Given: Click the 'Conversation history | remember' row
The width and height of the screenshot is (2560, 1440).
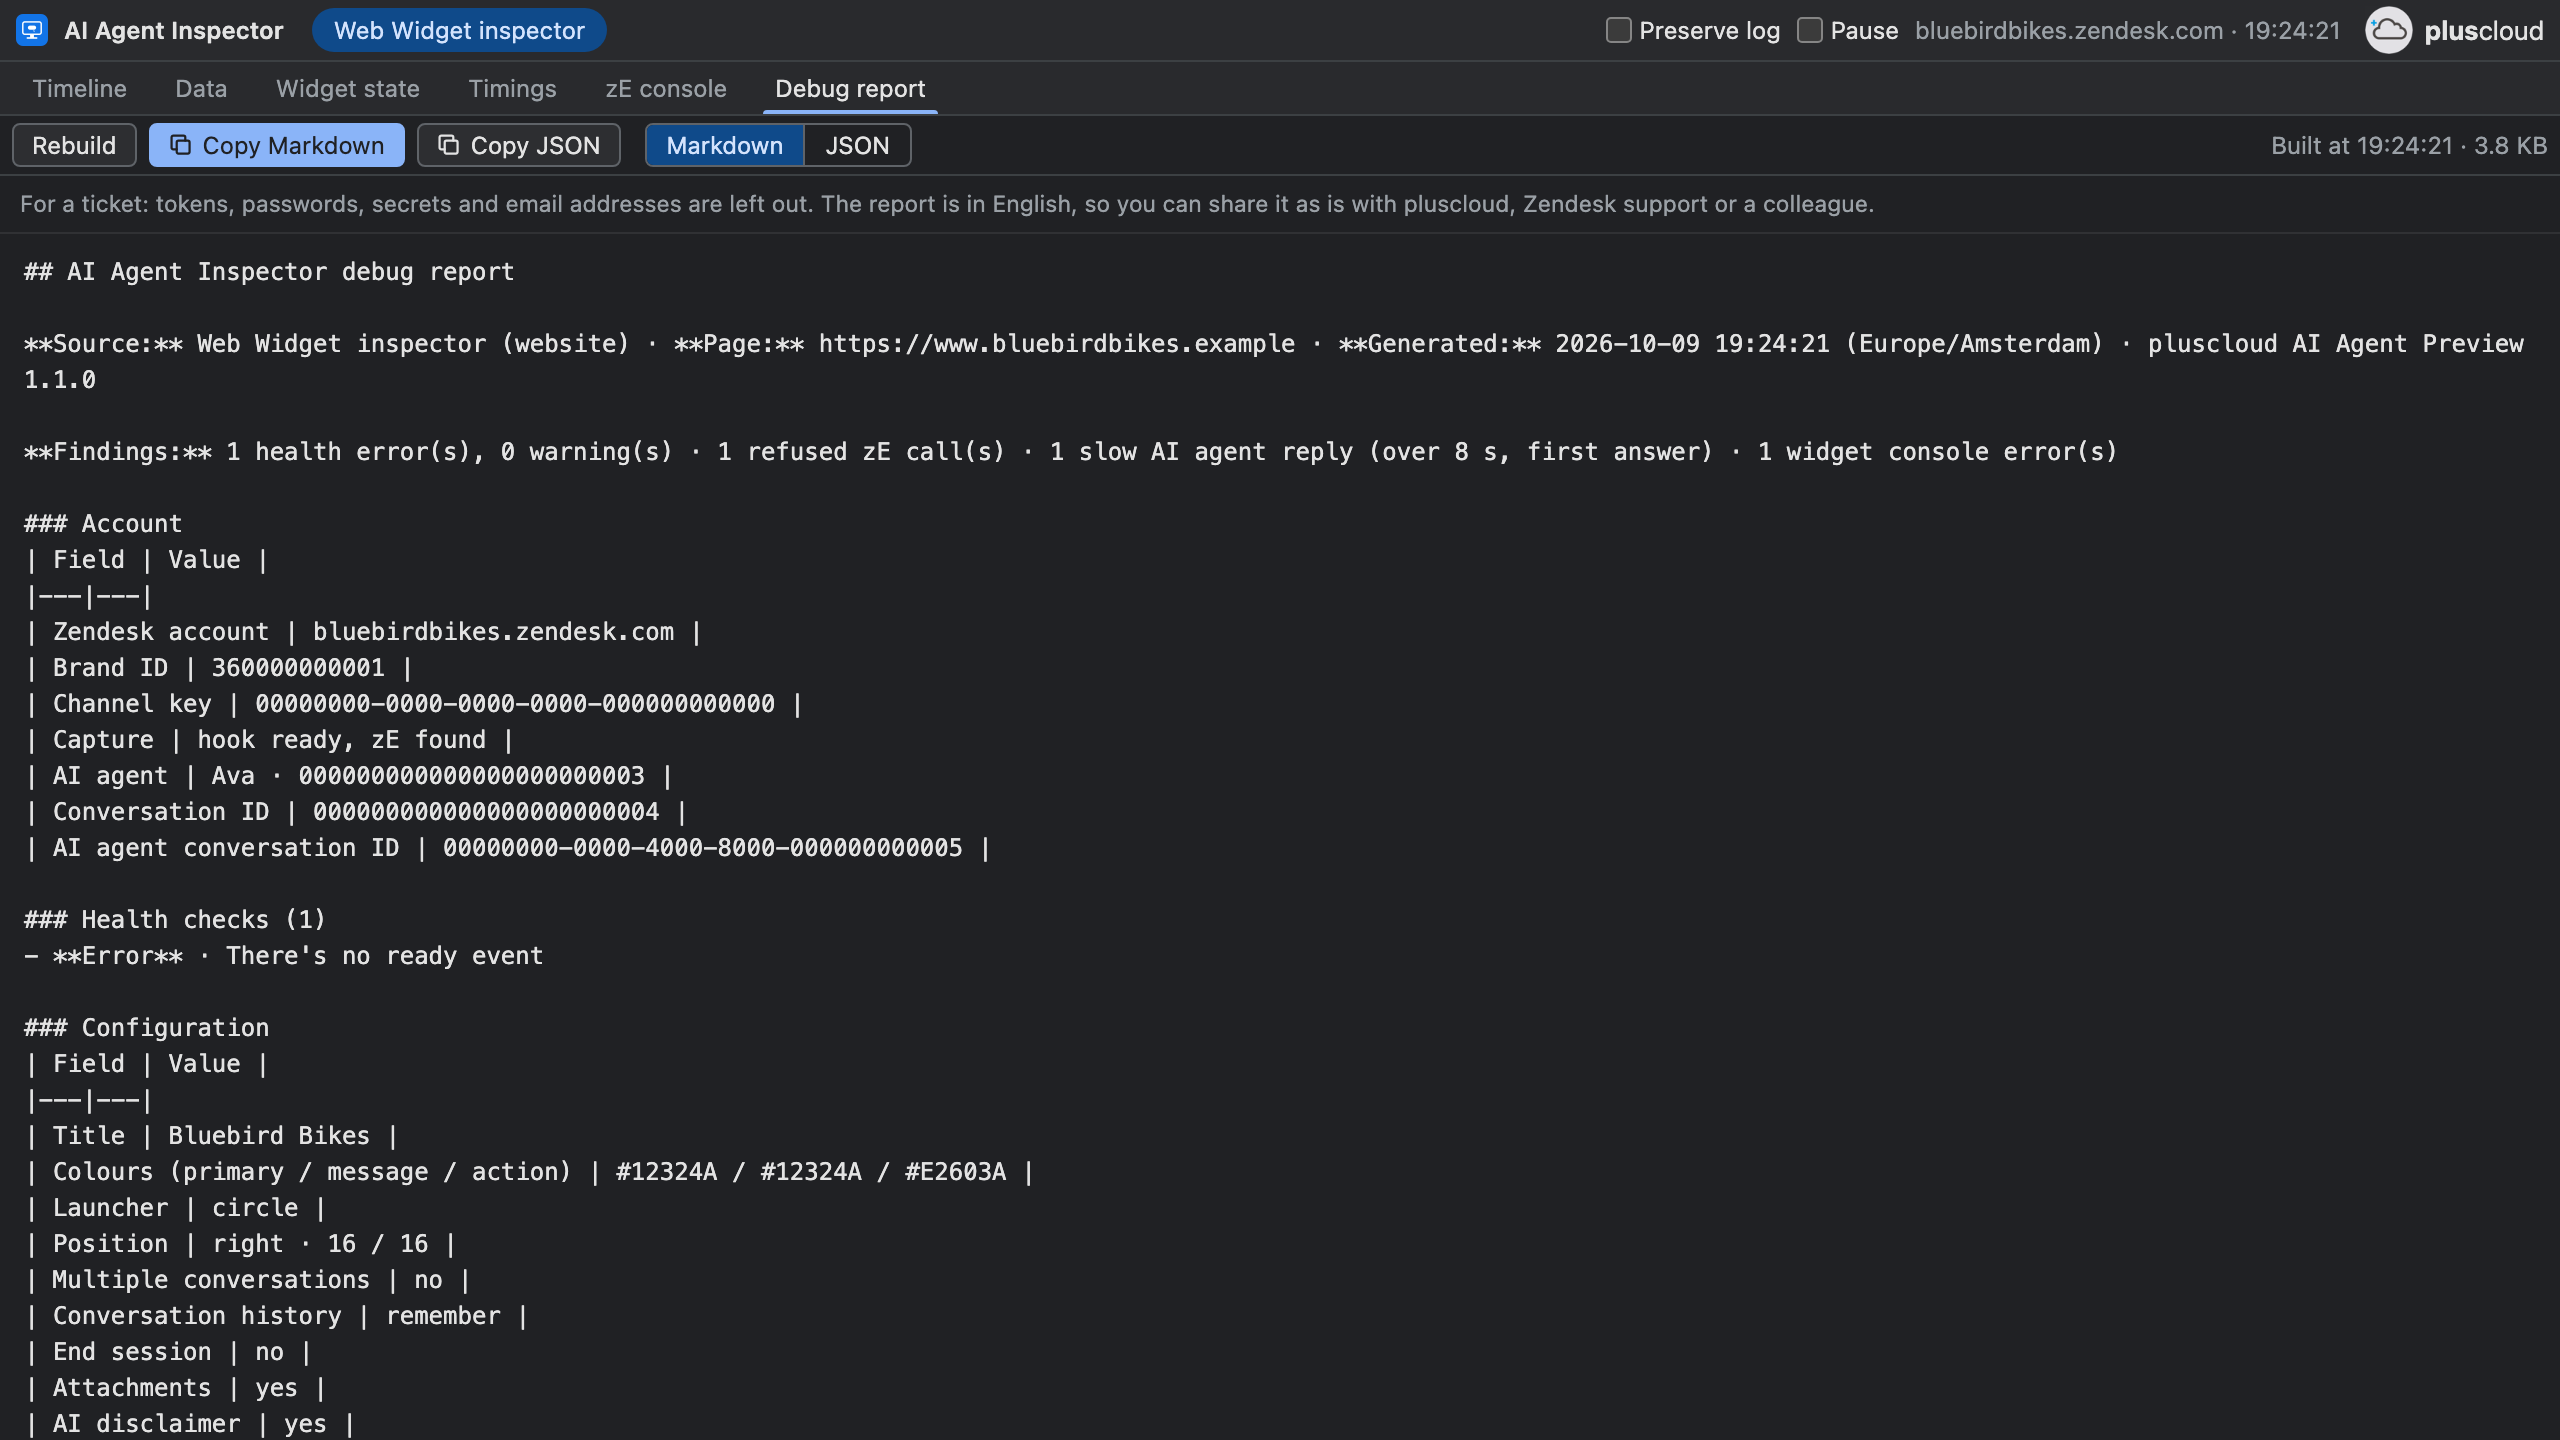Looking at the screenshot, I should click(277, 1316).
